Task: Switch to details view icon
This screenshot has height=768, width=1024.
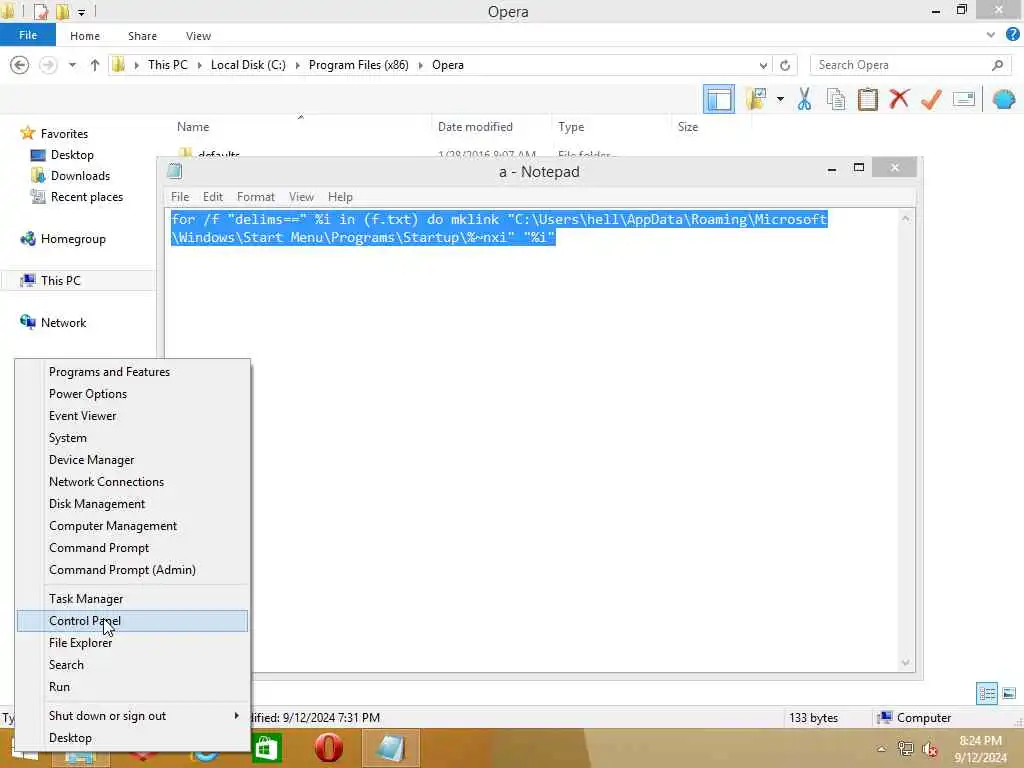Action: (986, 694)
